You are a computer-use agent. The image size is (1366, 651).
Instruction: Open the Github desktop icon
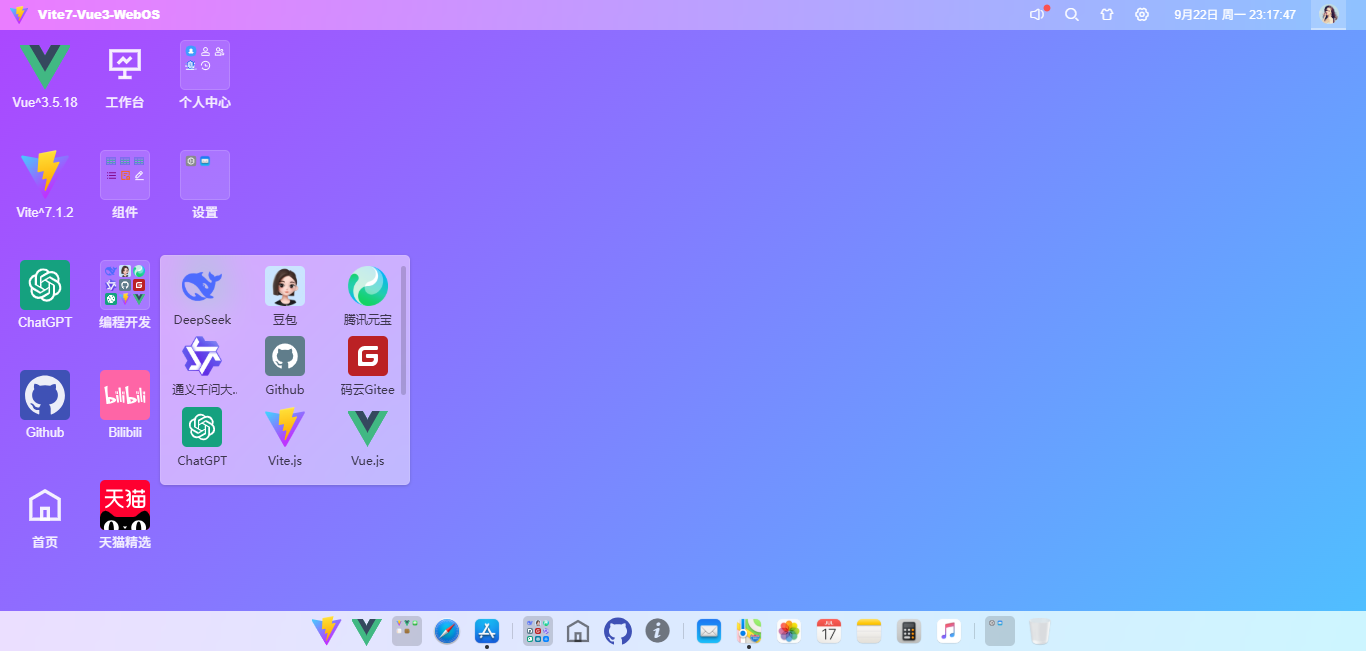[x=45, y=405]
